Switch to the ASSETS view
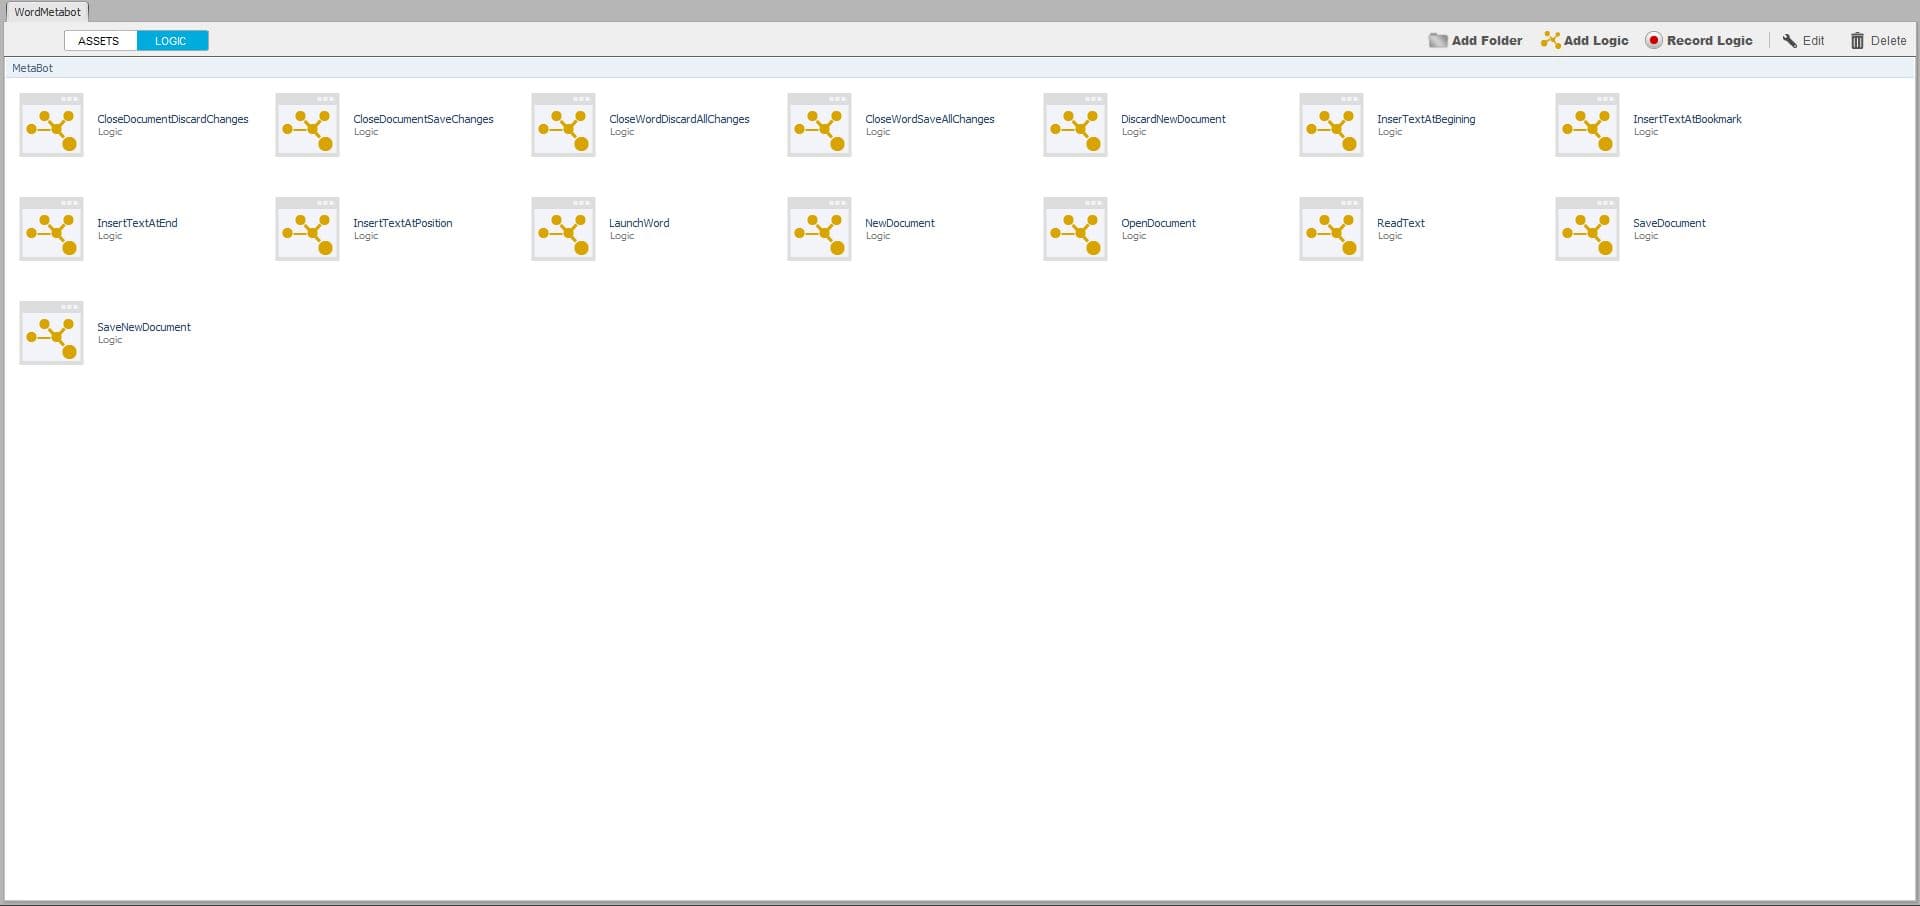Image resolution: width=1920 pixels, height=906 pixels. point(100,41)
